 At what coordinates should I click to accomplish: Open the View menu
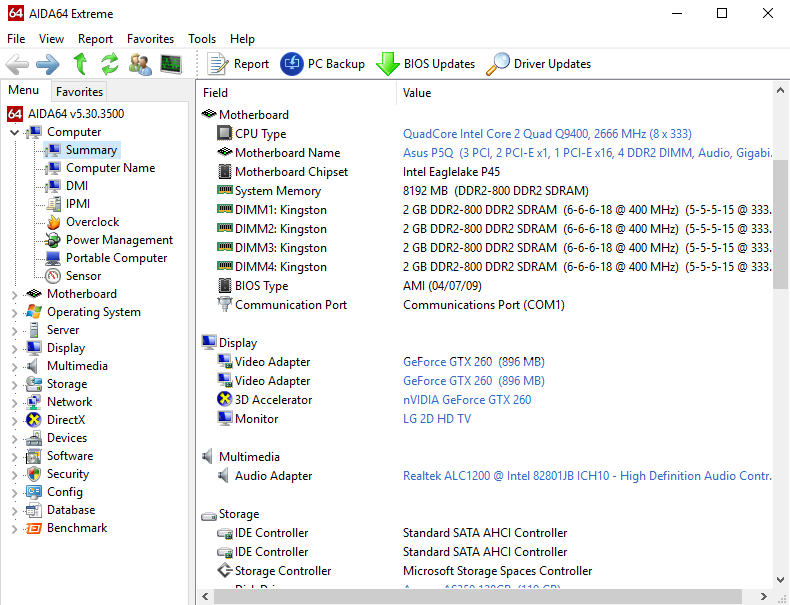[51, 39]
